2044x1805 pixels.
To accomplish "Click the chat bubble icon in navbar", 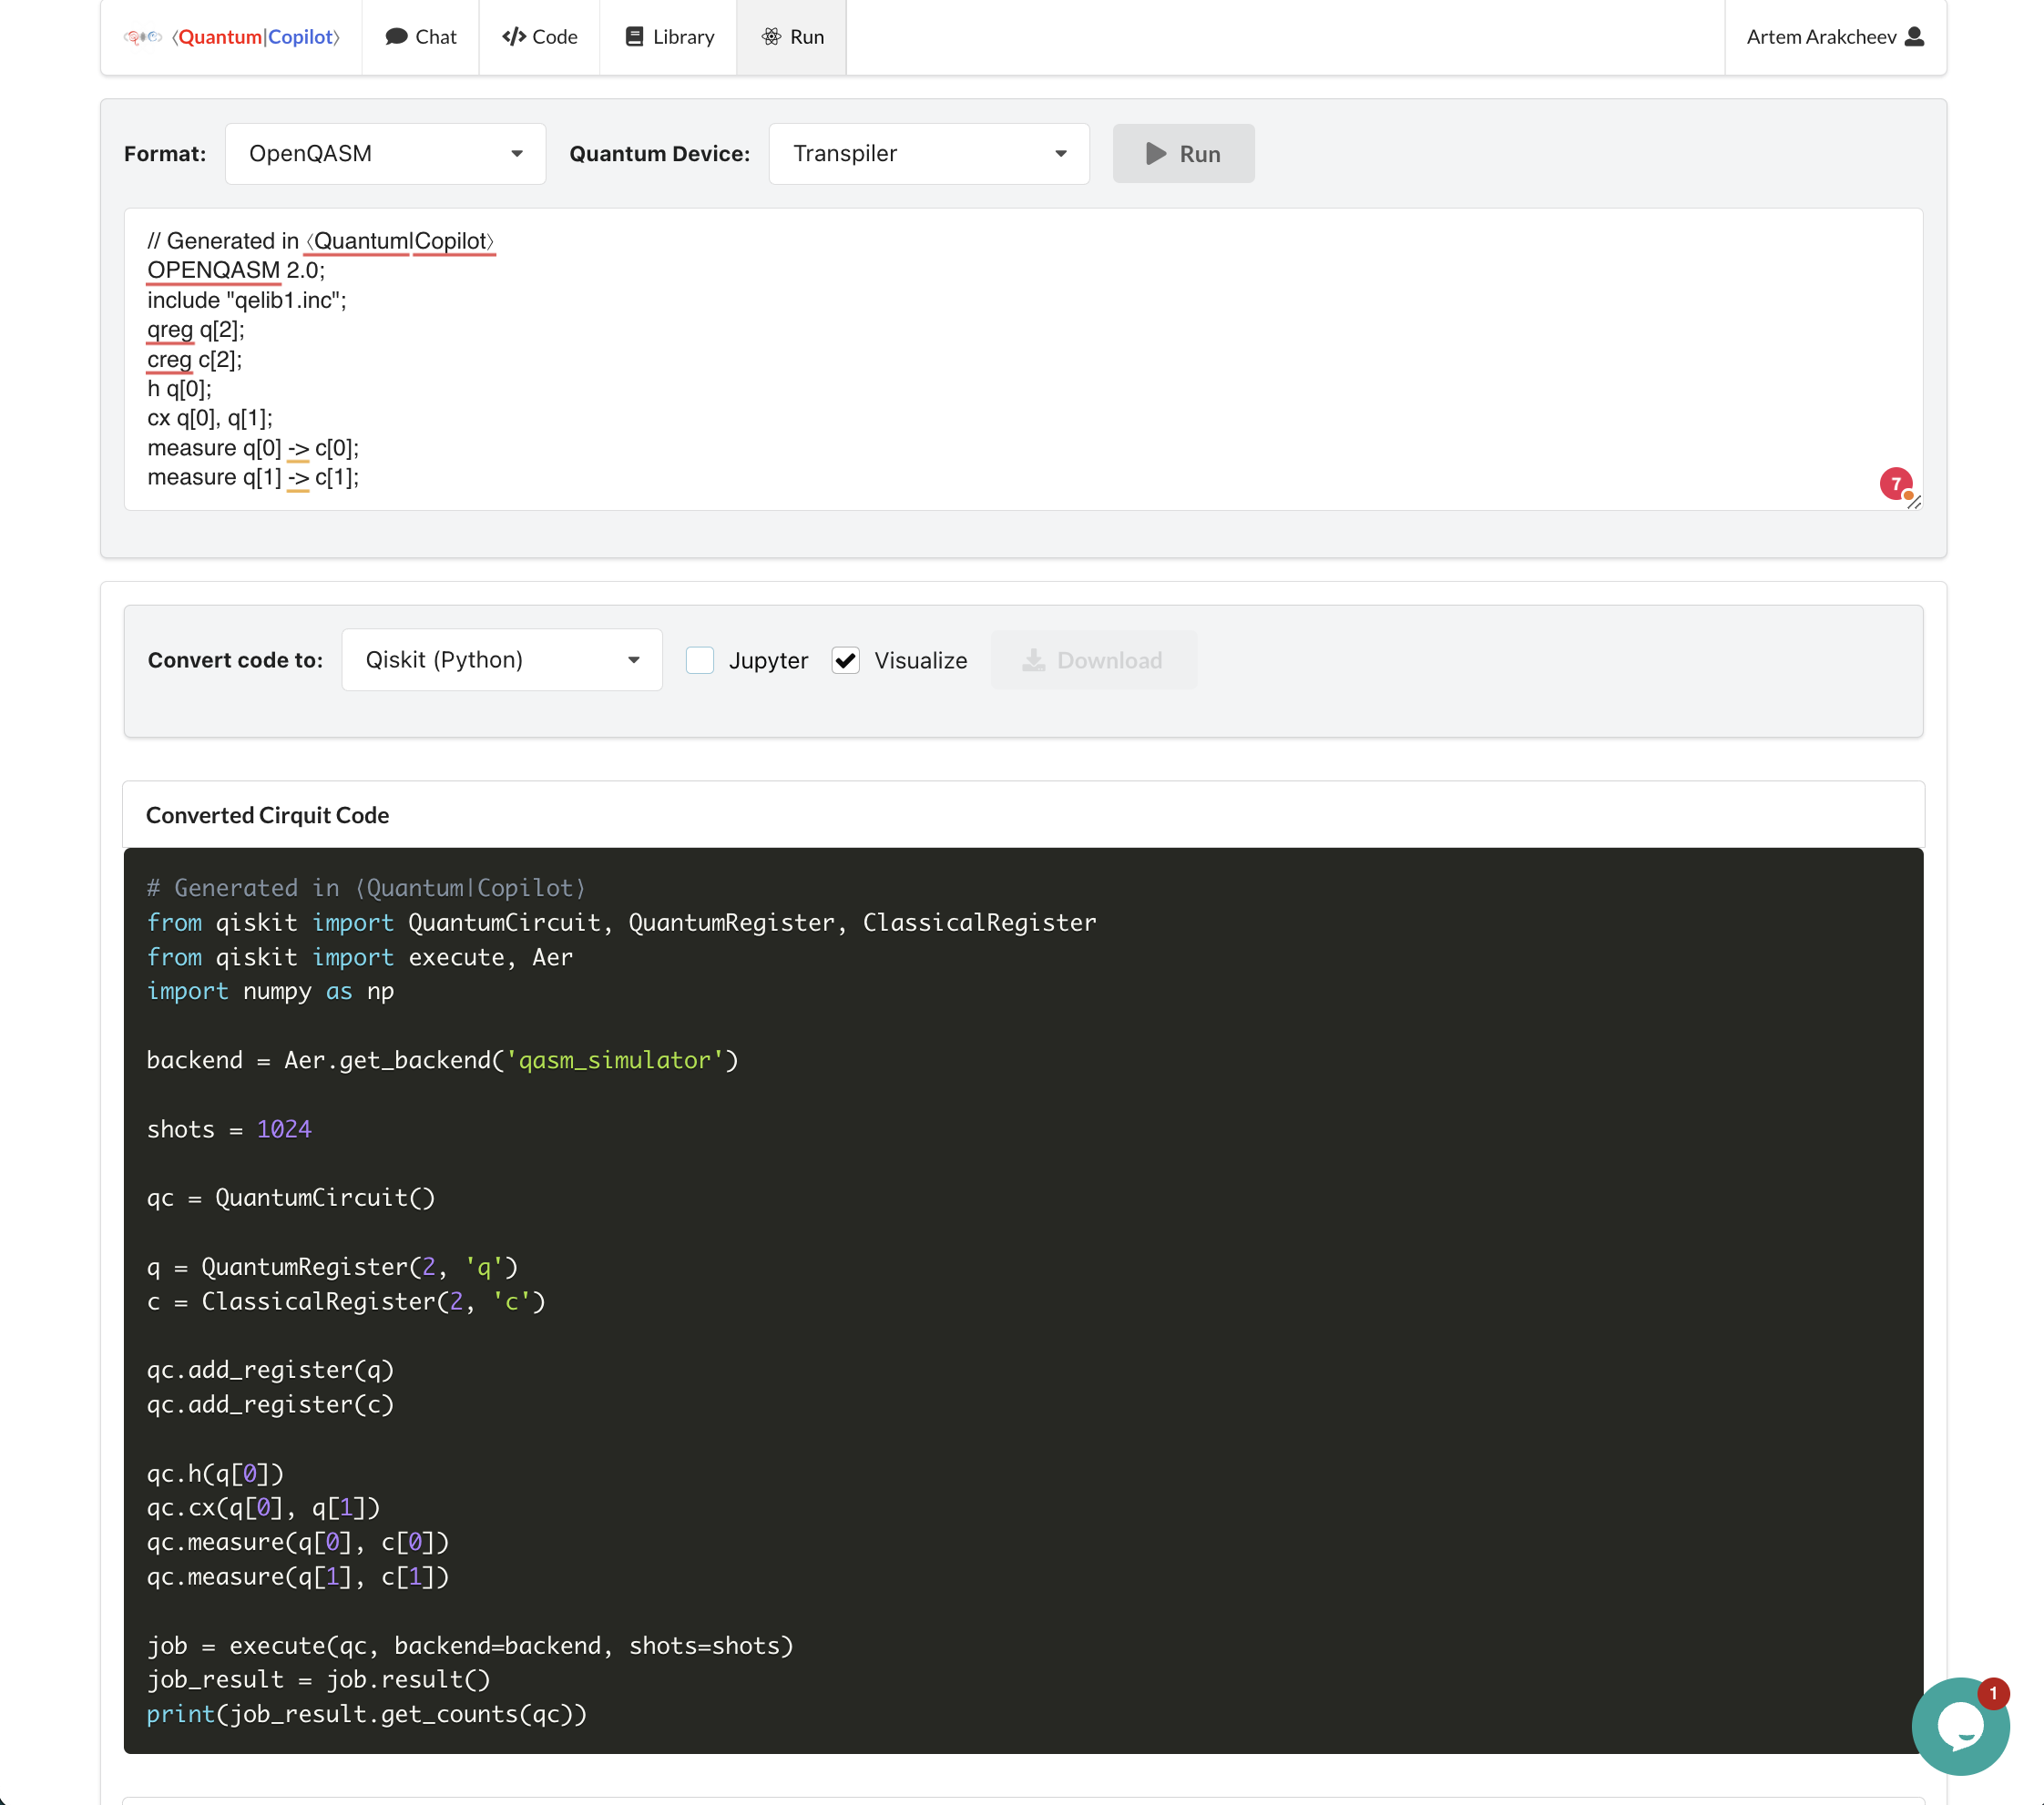I will pyautogui.click(x=396, y=37).
